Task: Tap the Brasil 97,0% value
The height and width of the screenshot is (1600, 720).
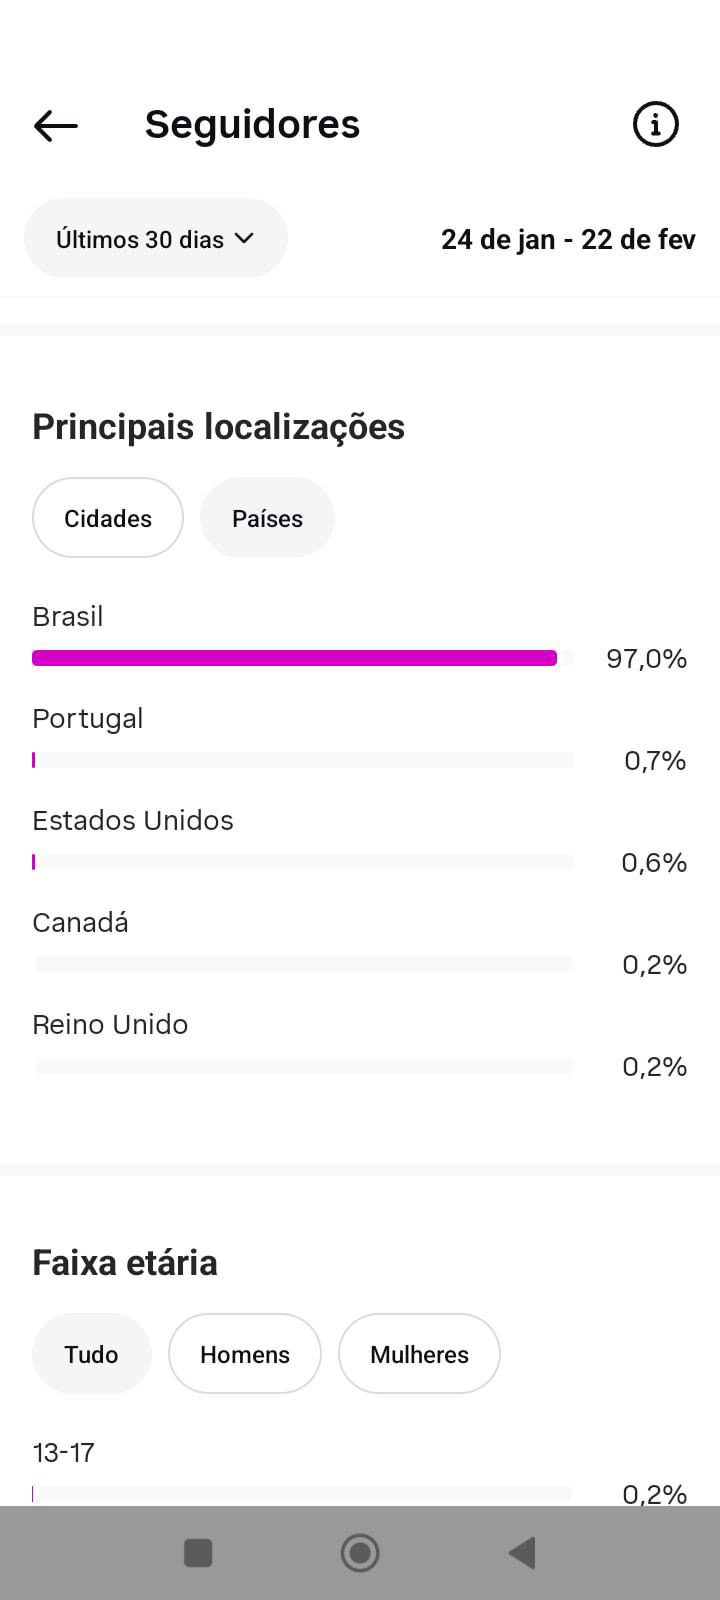Action: click(646, 659)
